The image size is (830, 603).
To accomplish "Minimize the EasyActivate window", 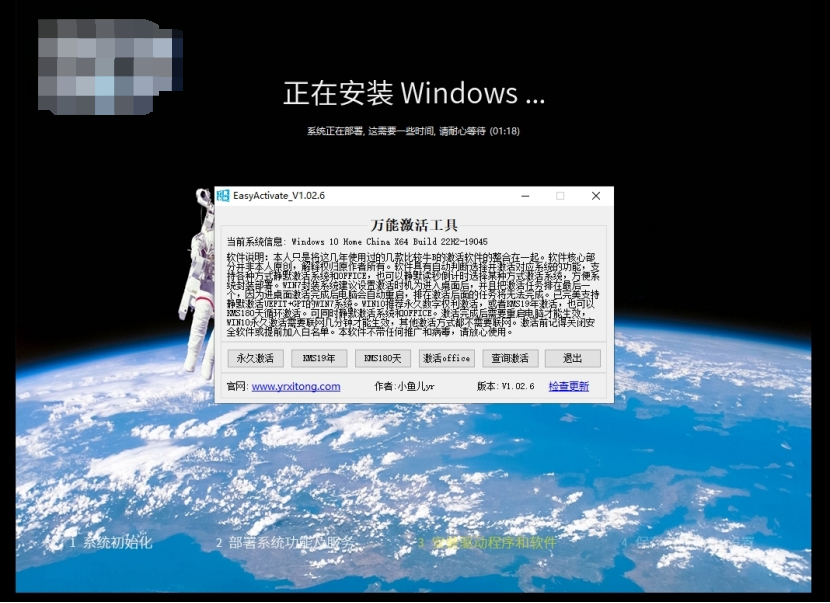I will click(x=525, y=196).
